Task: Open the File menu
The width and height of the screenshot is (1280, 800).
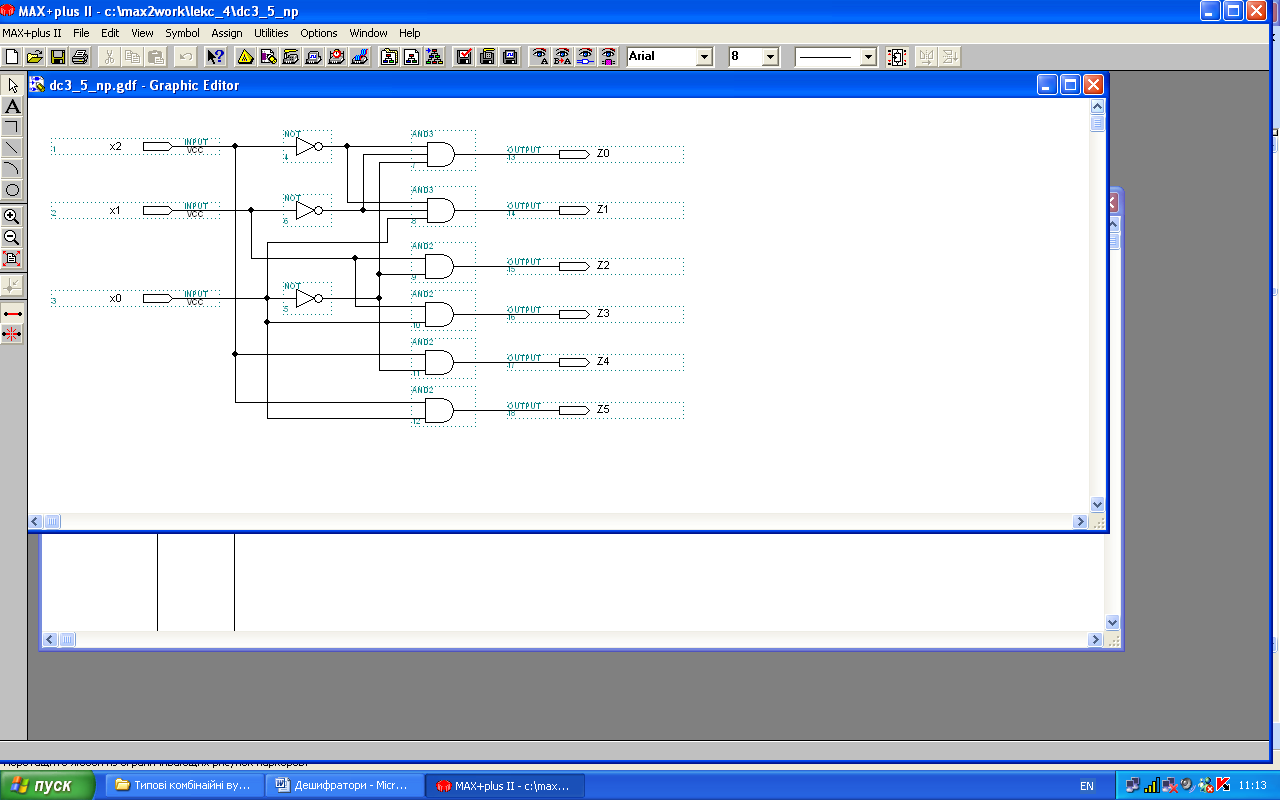Action: 81,33
